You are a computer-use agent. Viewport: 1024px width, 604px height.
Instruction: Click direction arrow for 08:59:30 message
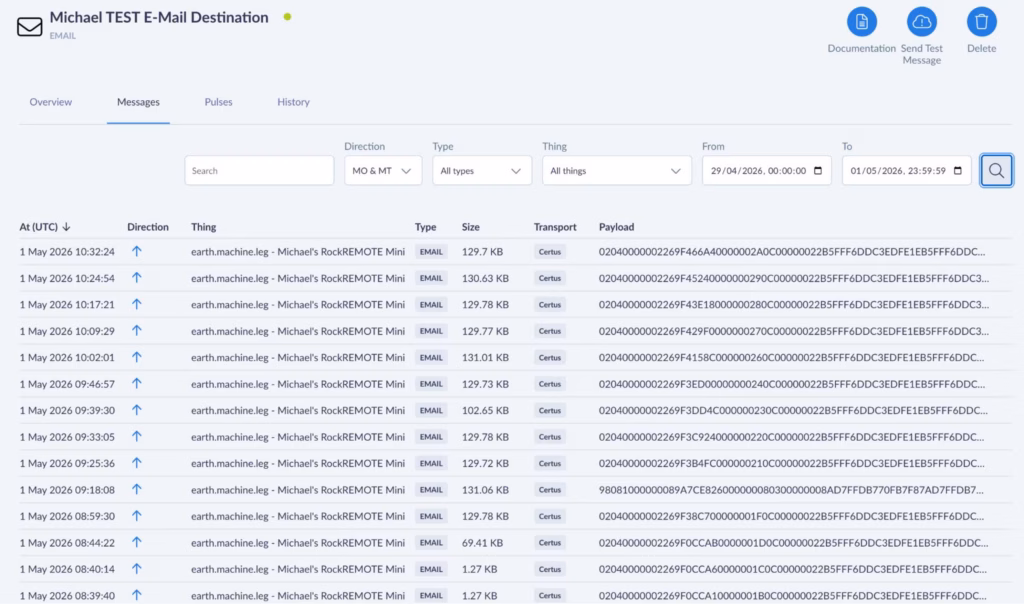[136, 516]
